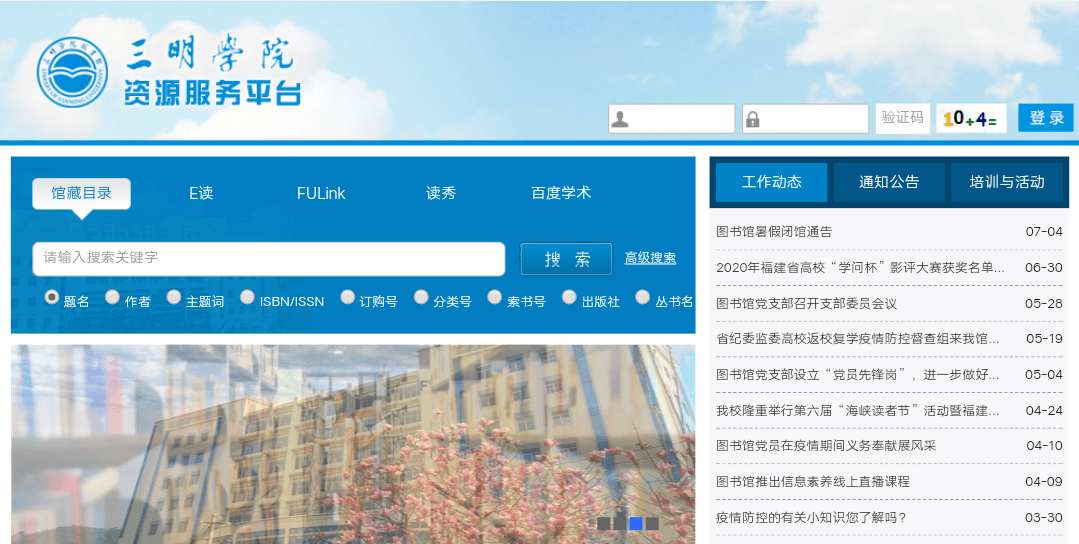The width and height of the screenshot is (1079, 544).
Task: Select the ISBN/ISSN radio button
Action: tap(247, 297)
